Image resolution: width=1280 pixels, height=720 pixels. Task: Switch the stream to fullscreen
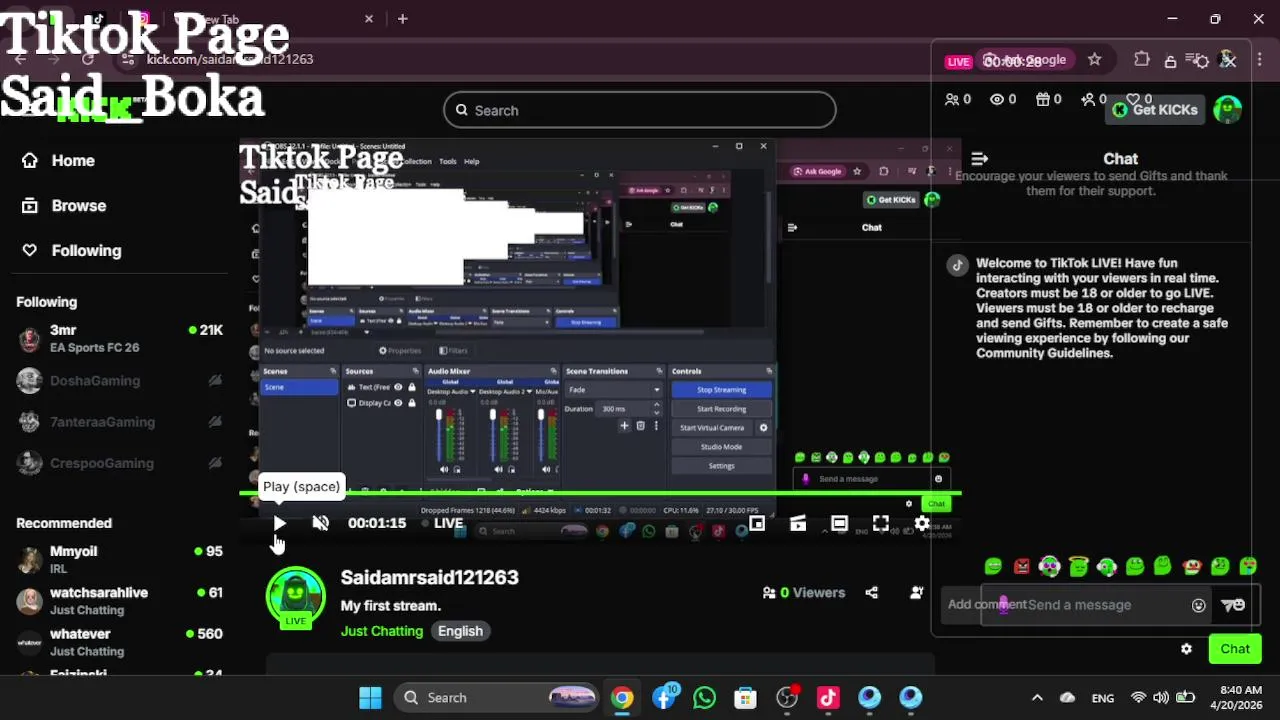click(x=880, y=523)
